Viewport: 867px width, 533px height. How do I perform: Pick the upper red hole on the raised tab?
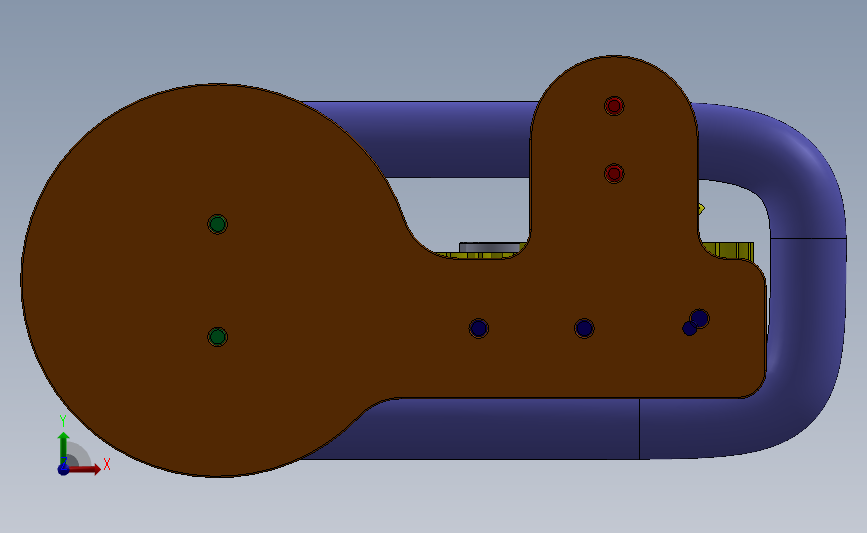click(x=614, y=106)
